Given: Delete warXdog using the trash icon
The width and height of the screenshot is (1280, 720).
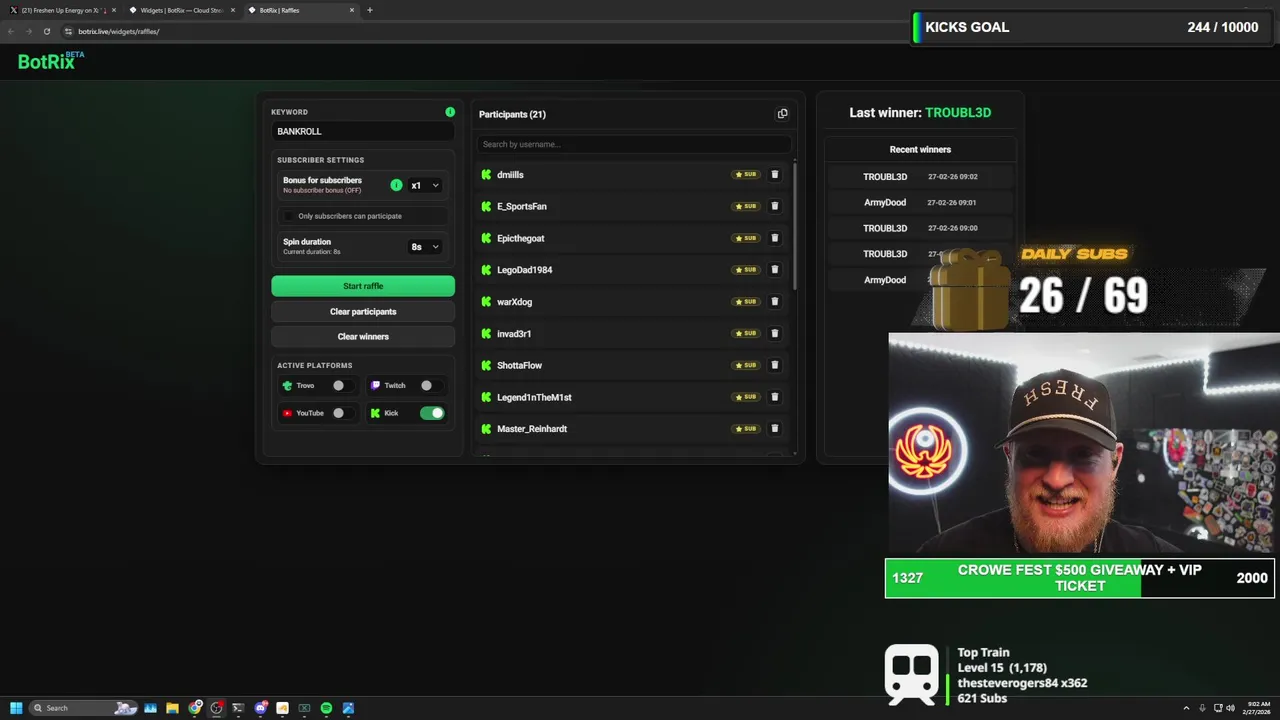Looking at the screenshot, I should click(774, 301).
